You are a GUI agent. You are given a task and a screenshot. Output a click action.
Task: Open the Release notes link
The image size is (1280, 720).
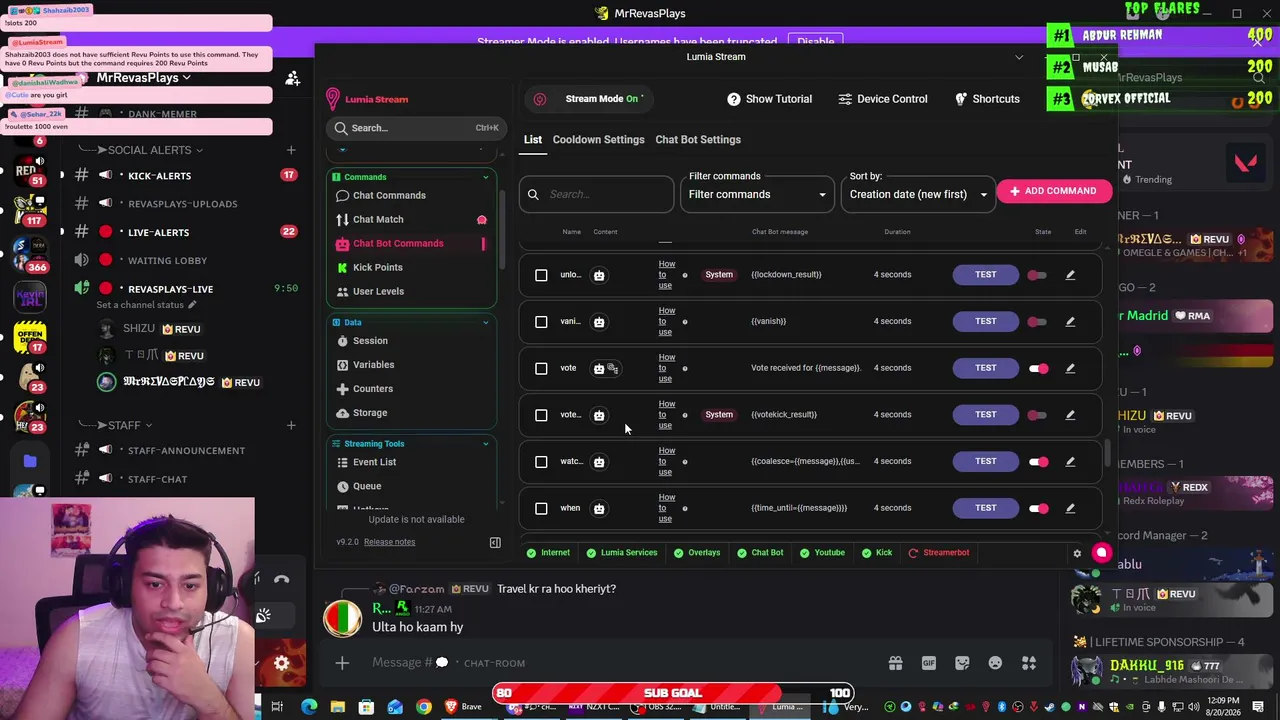tap(389, 542)
